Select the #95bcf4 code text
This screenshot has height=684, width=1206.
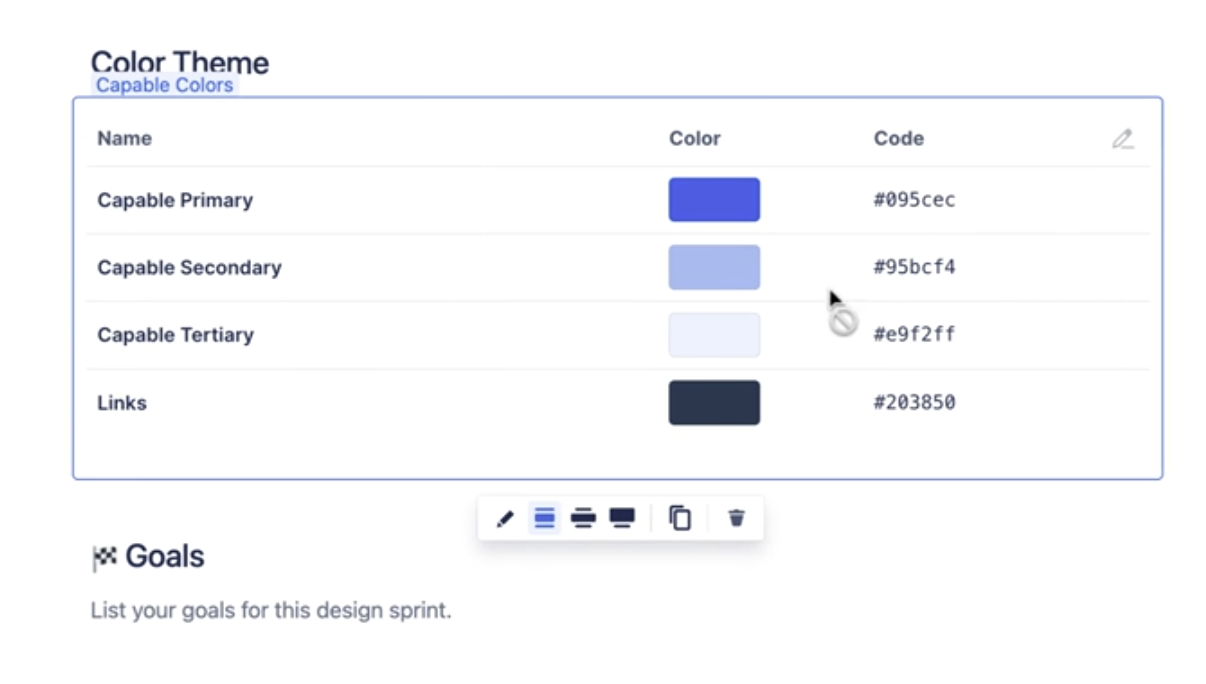[x=914, y=267]
